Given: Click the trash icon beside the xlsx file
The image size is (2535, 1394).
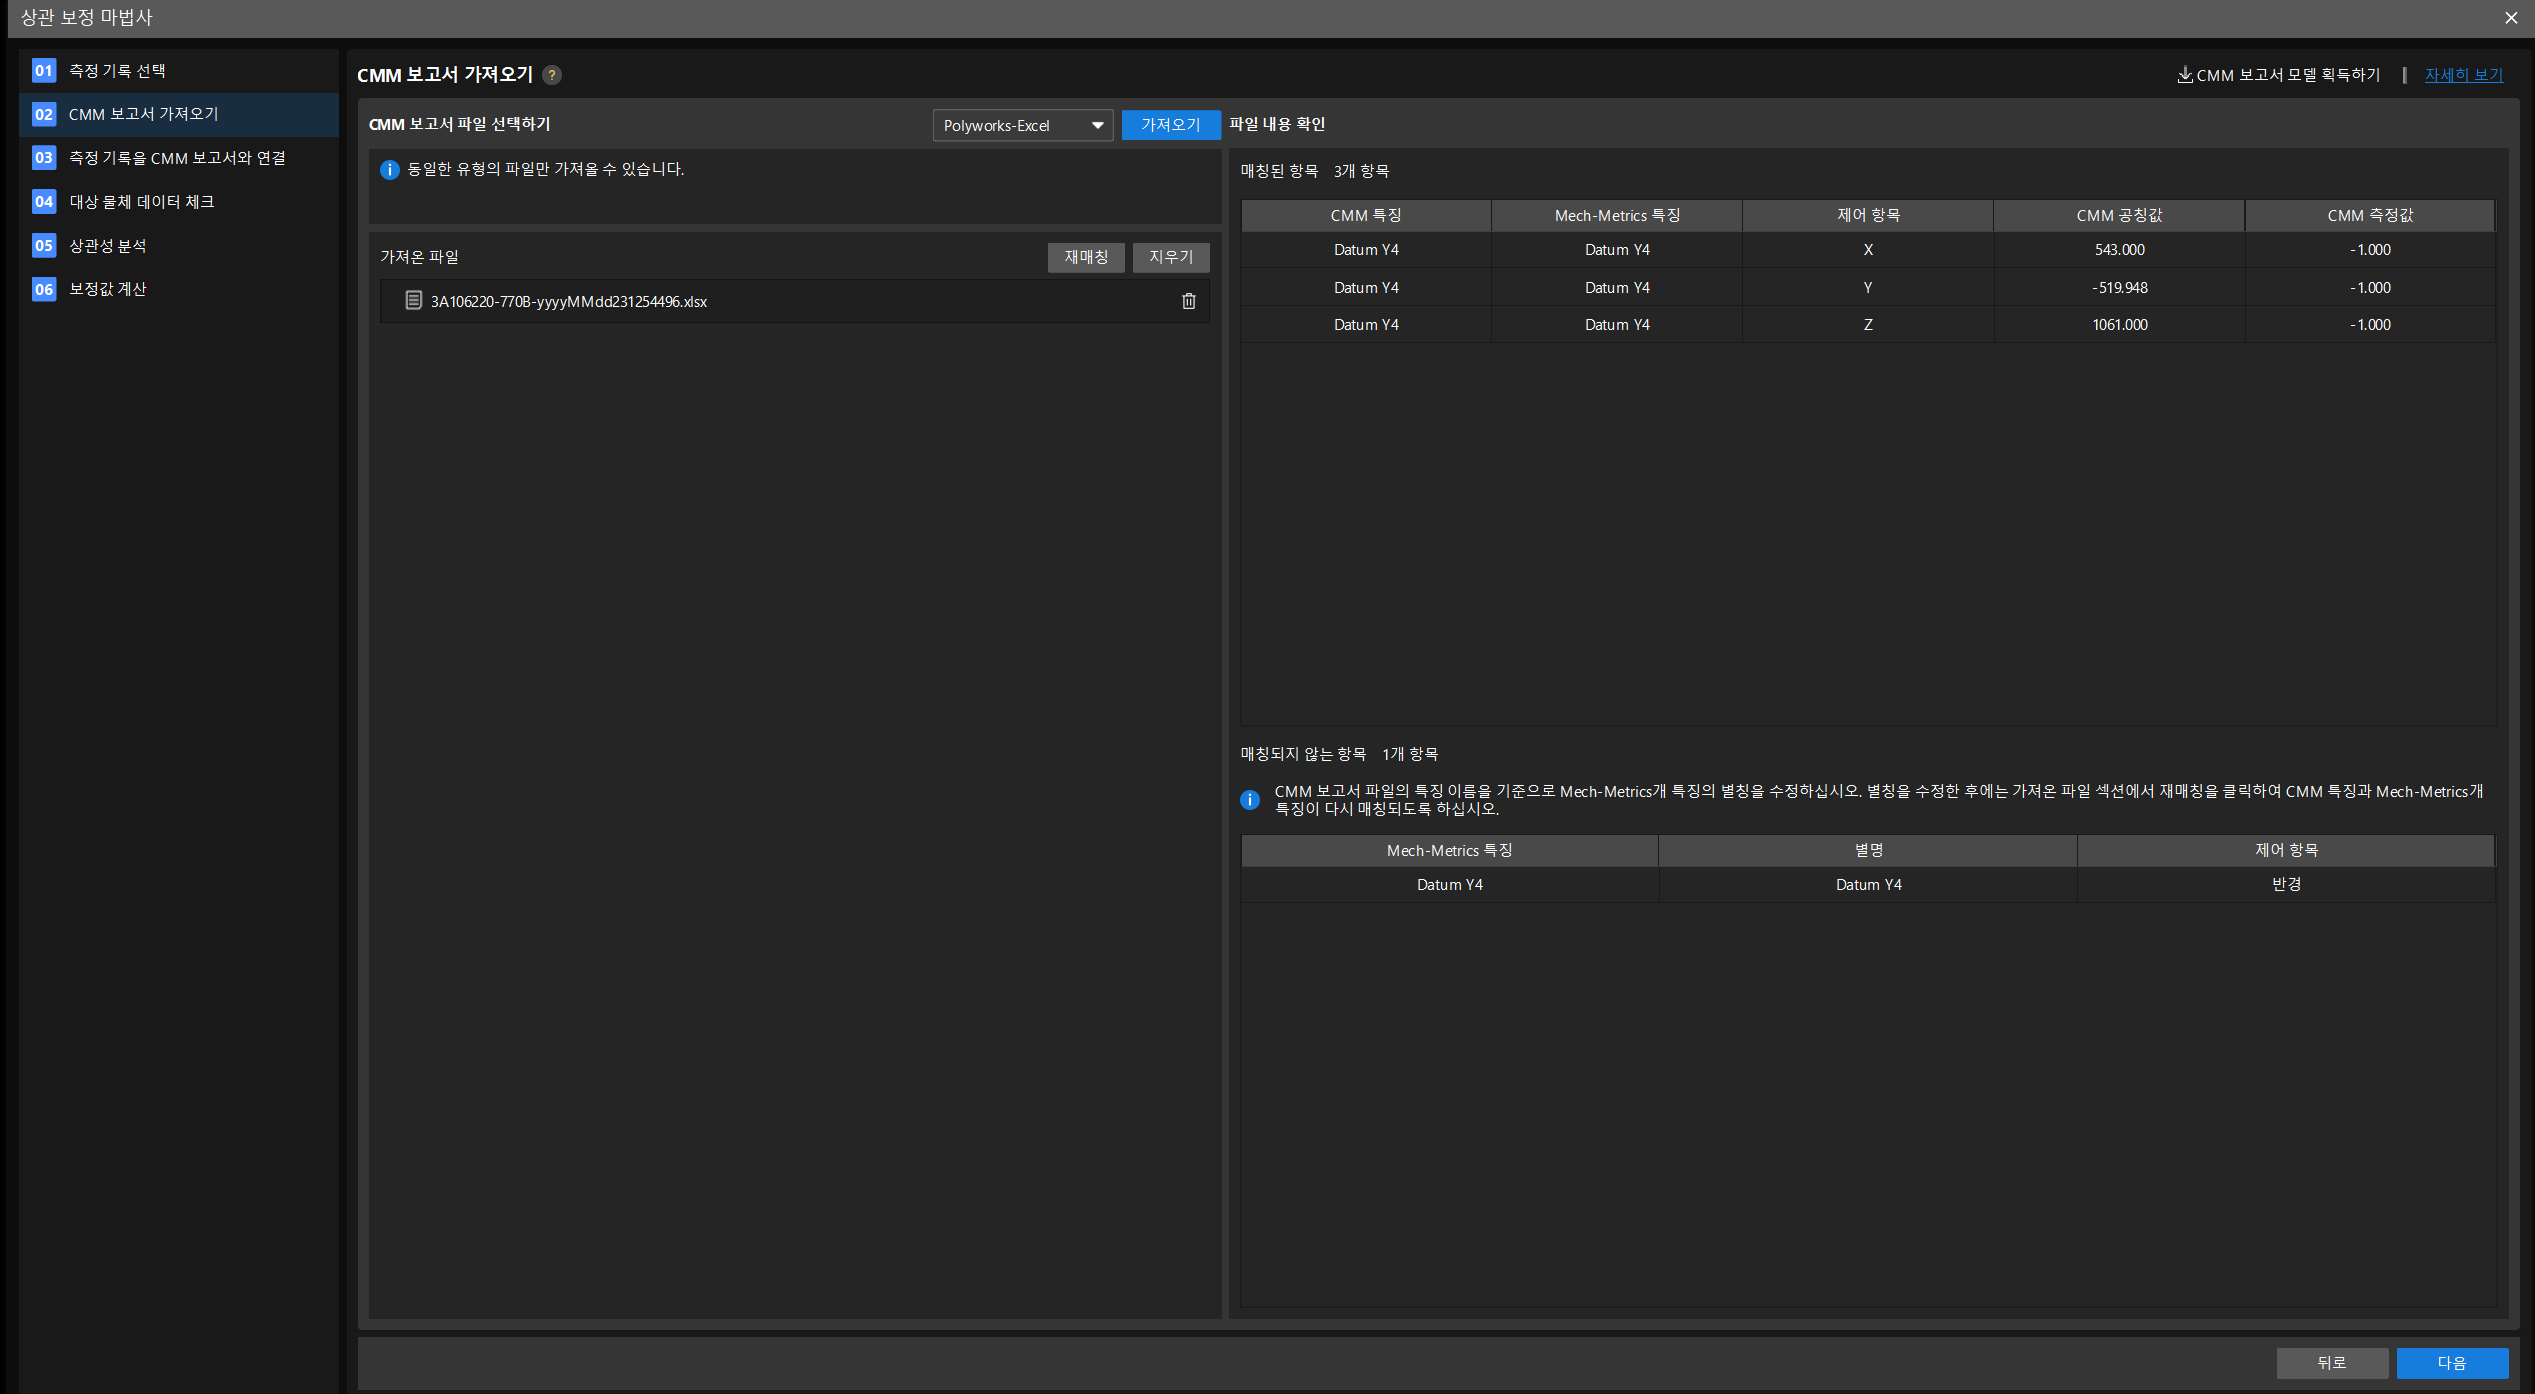Looking at the screenshot, I should 1189,301.
